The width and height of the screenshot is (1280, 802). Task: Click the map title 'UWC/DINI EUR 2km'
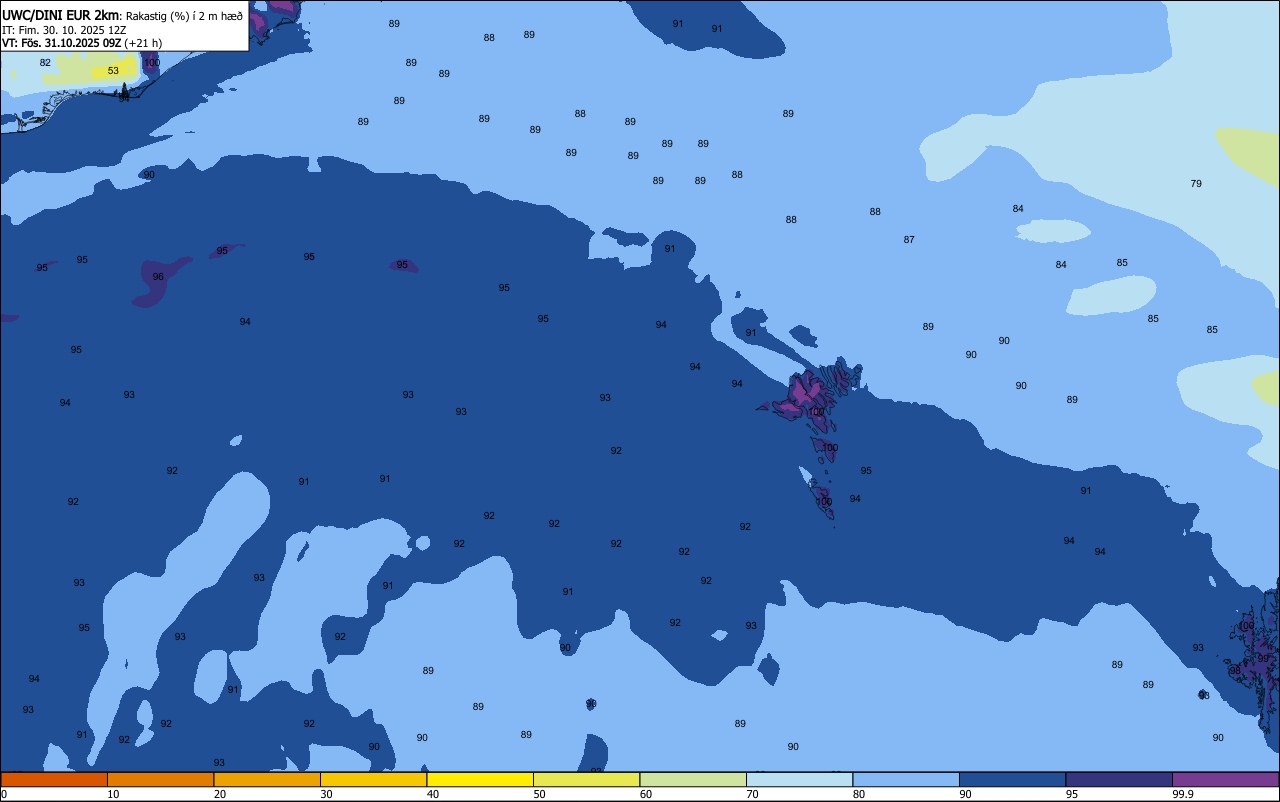point(60,15)
